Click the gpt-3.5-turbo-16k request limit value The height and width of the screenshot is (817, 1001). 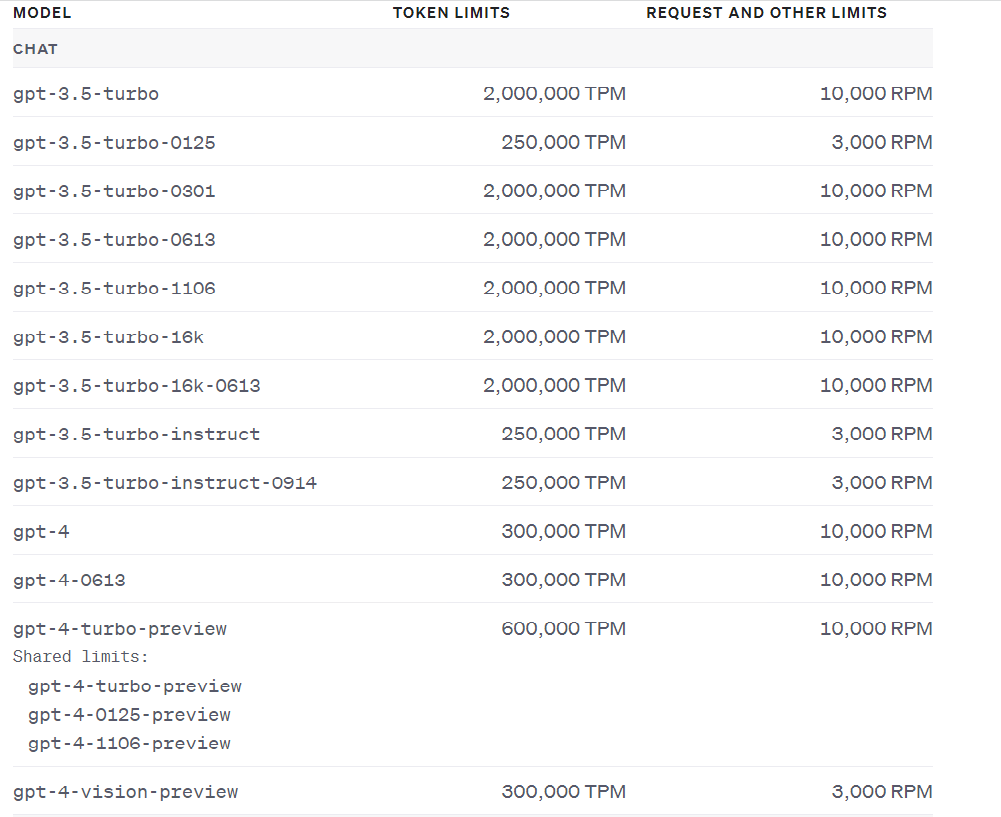[876, 336]
